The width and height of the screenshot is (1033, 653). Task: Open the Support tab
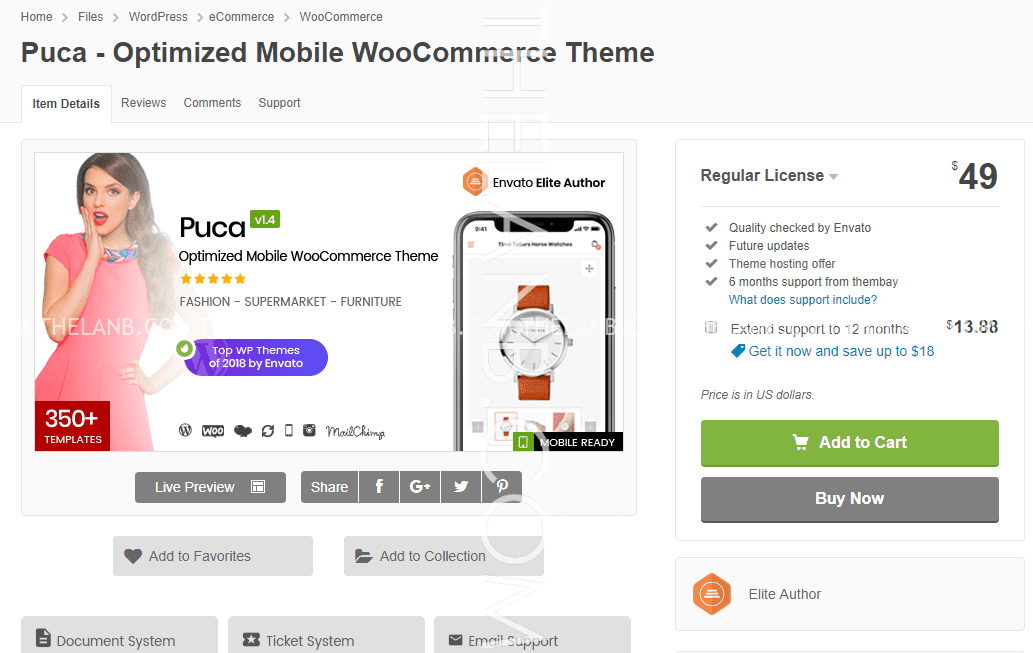pyautogui.click(x=279, y=103)
